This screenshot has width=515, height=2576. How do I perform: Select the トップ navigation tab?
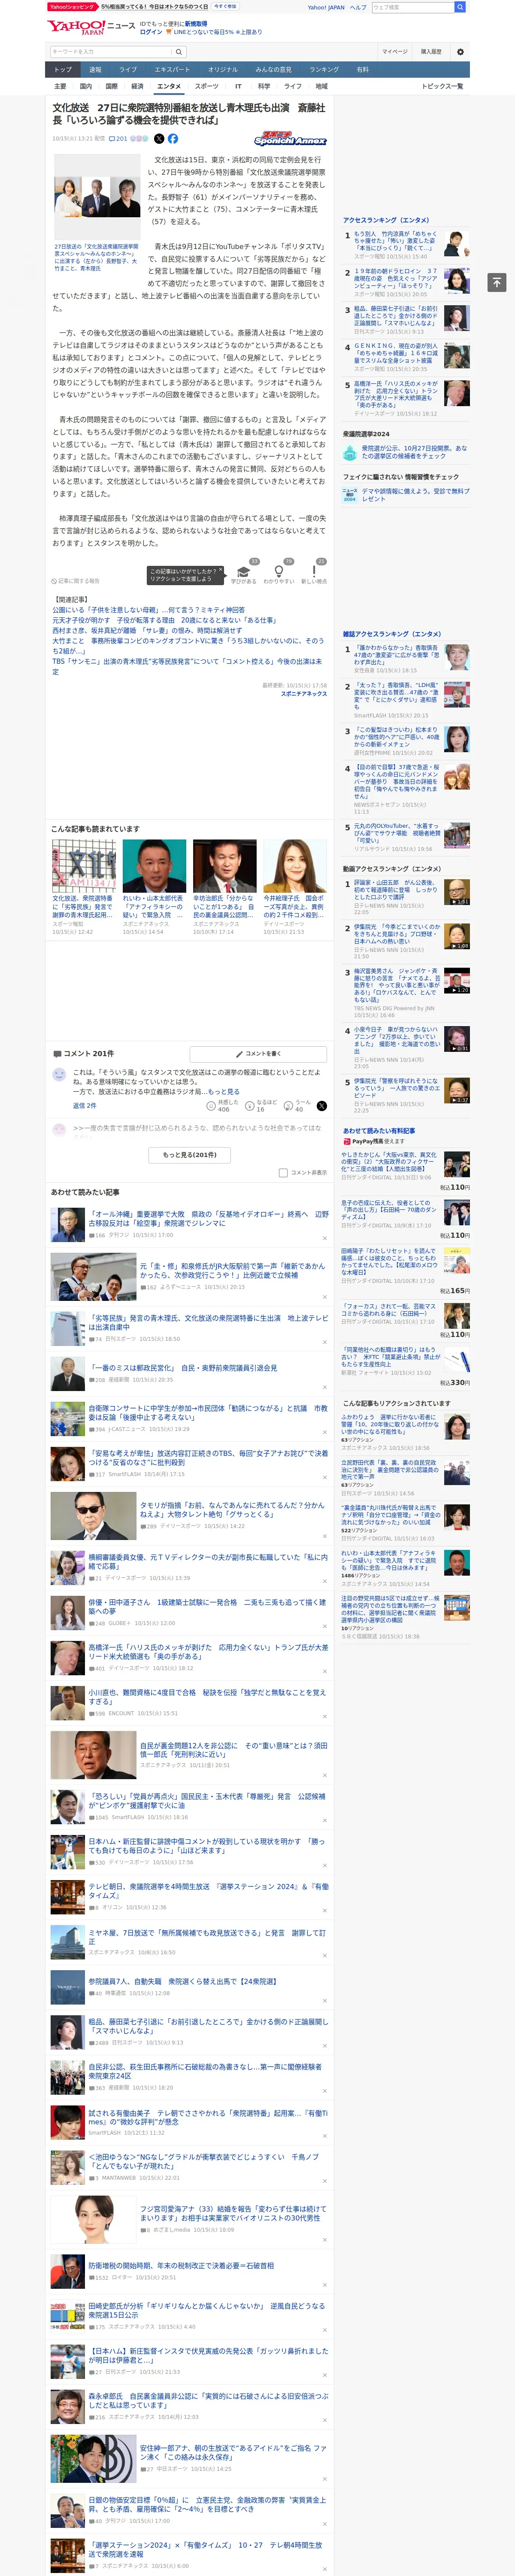tap(63, 70)
